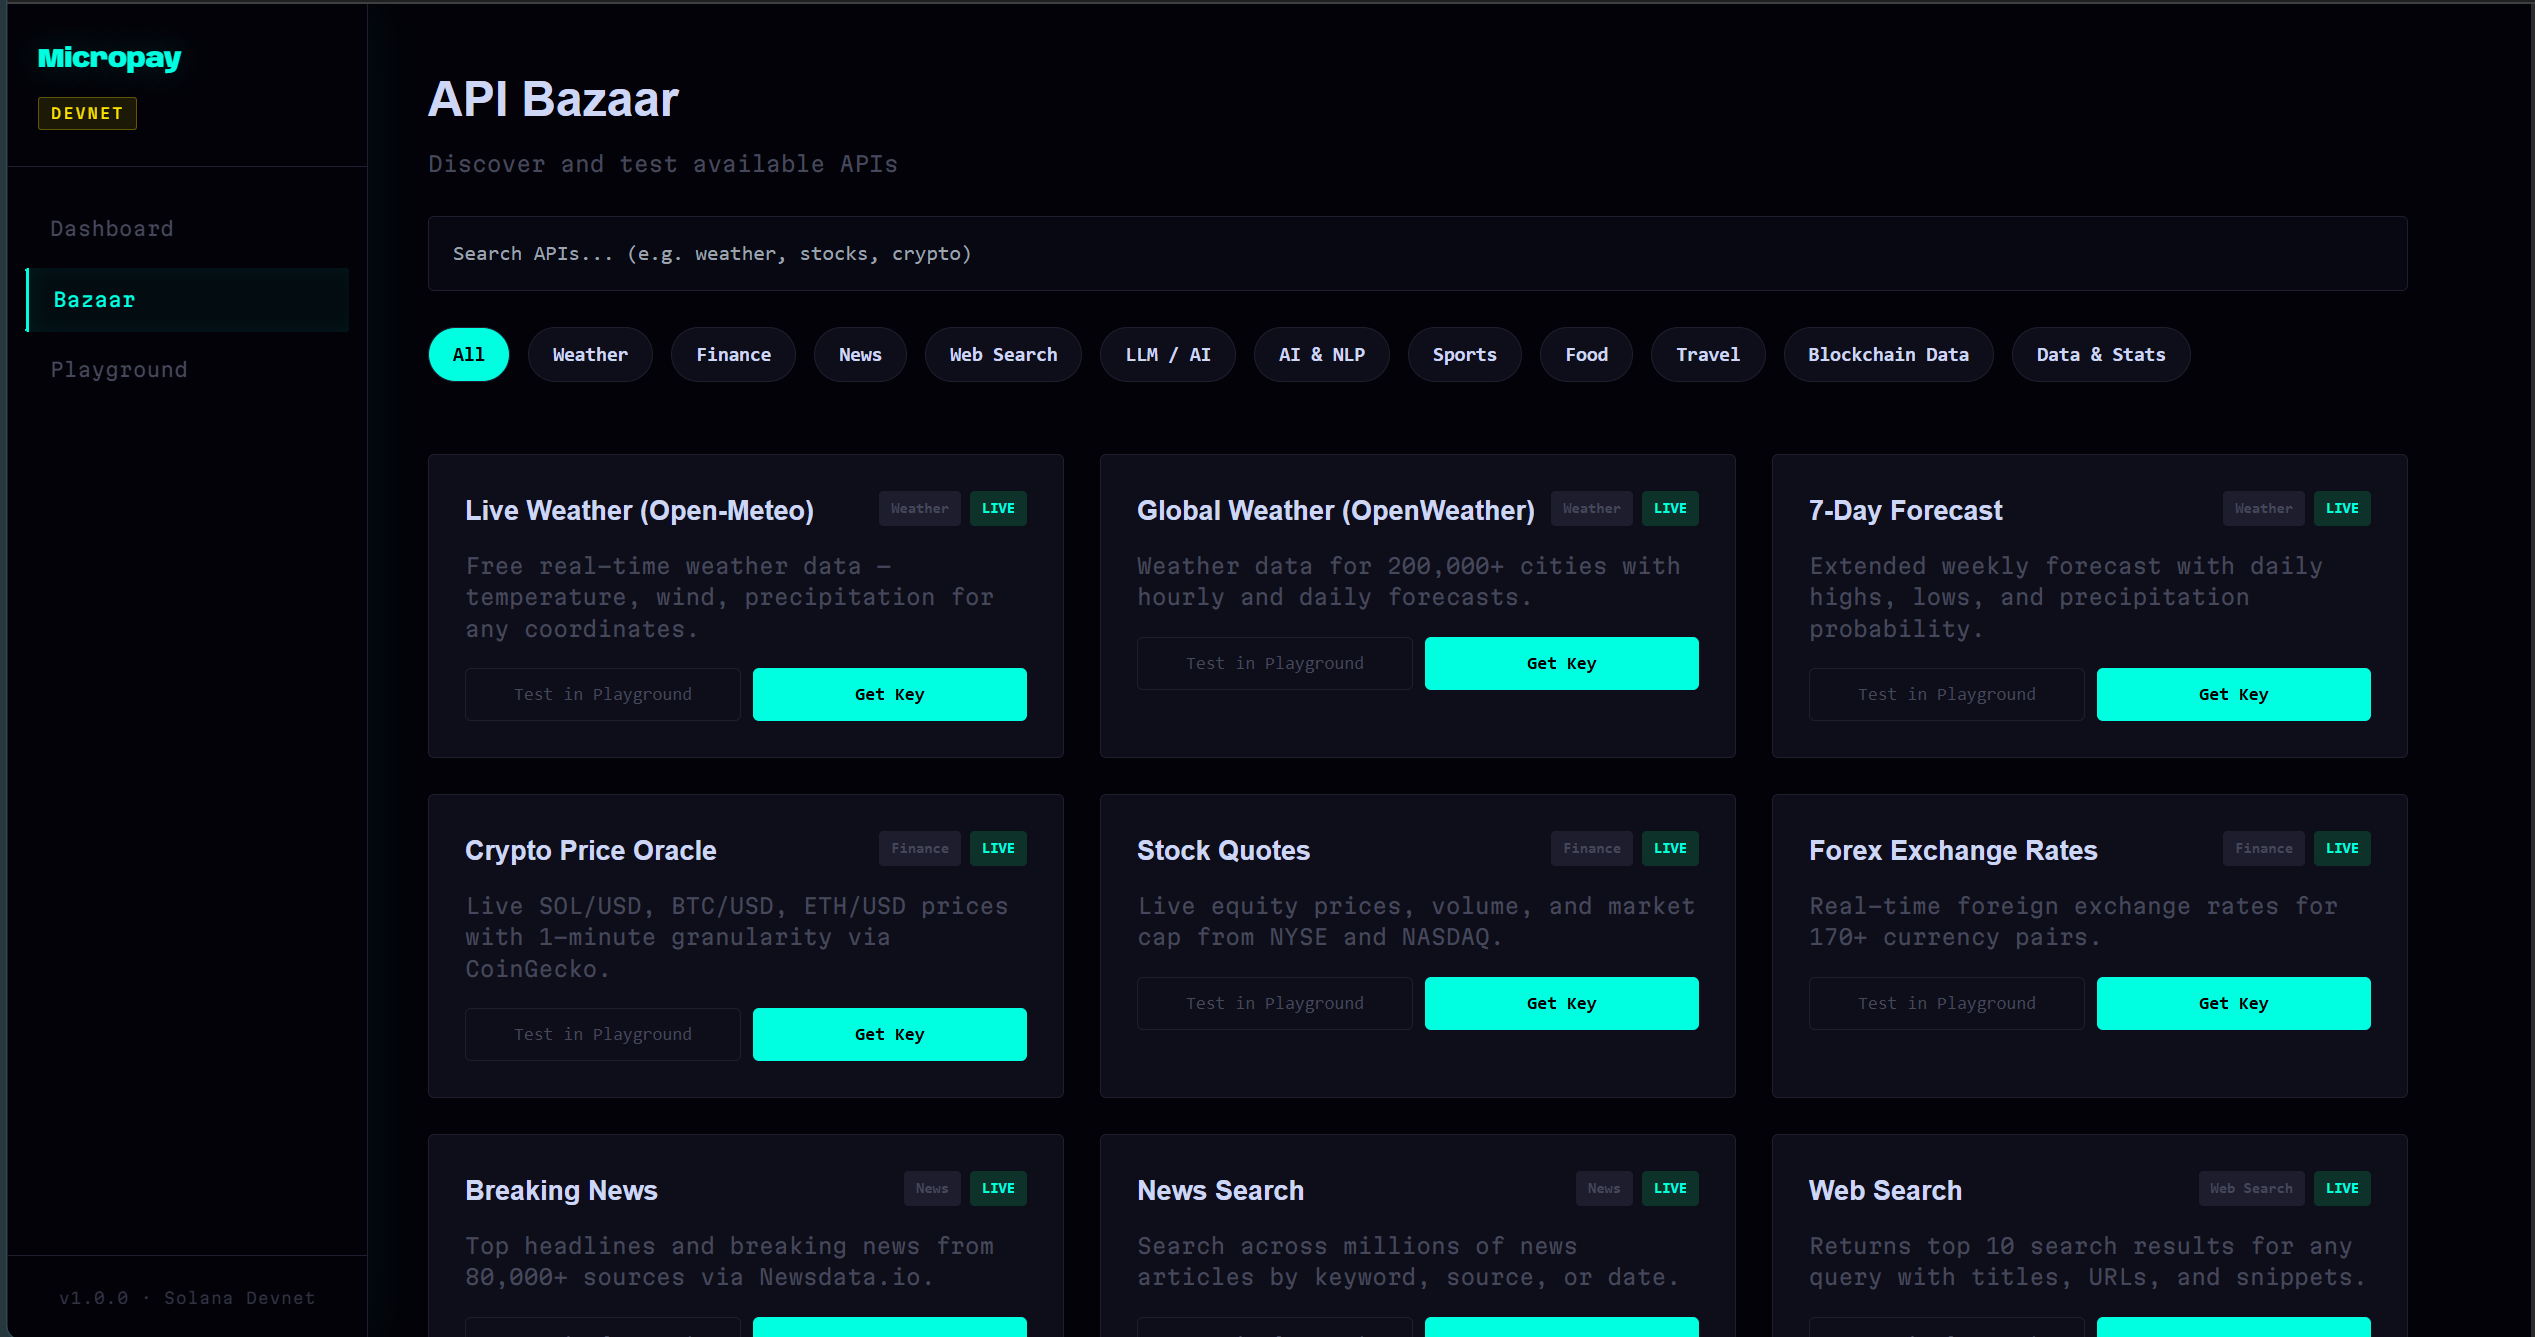The height and width of the screenshot is (1337, 2535).
Task: Test Global Weather in Playground
Action: [x=1274, y=664]
